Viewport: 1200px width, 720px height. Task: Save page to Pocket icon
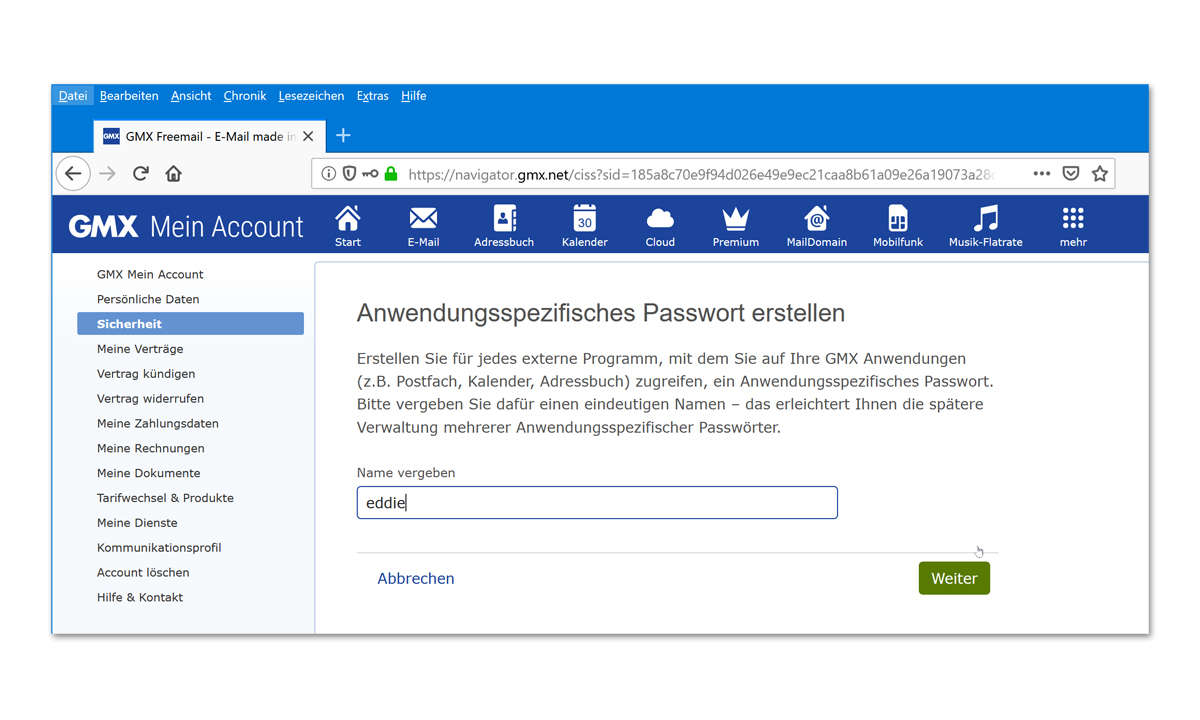[x=1071, y=173]
